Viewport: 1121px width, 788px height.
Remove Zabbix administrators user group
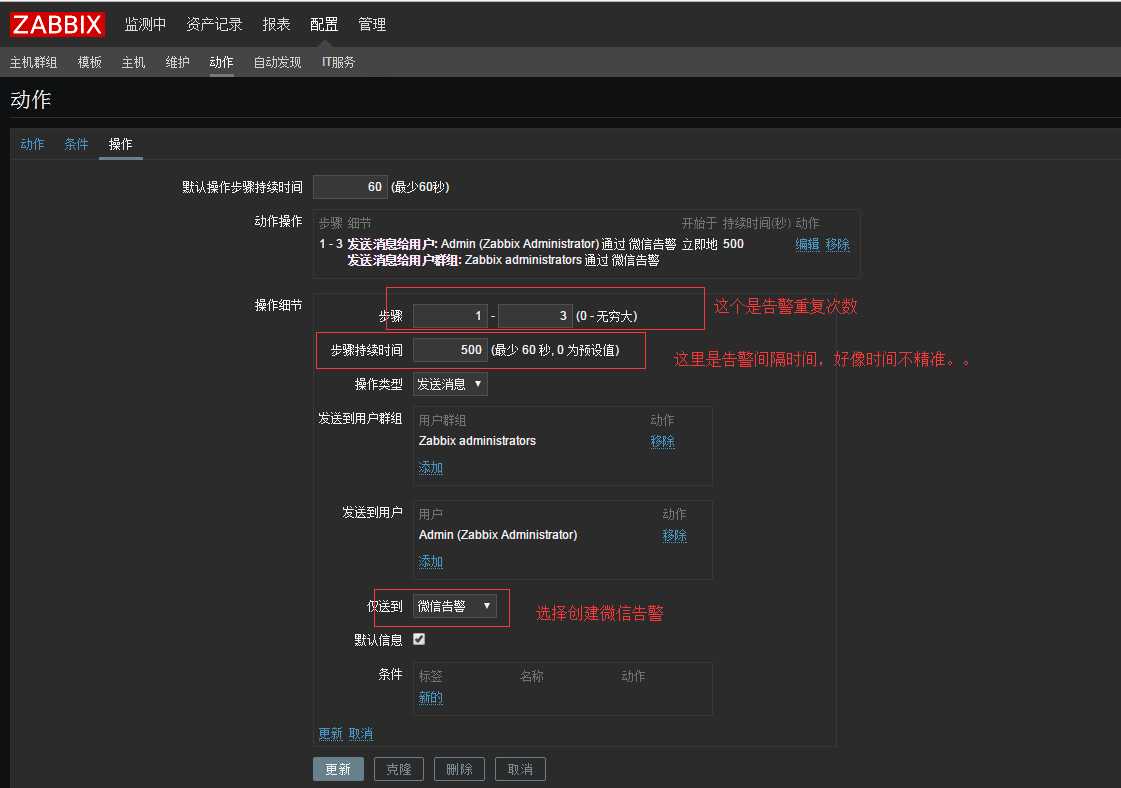click(663, 441)
